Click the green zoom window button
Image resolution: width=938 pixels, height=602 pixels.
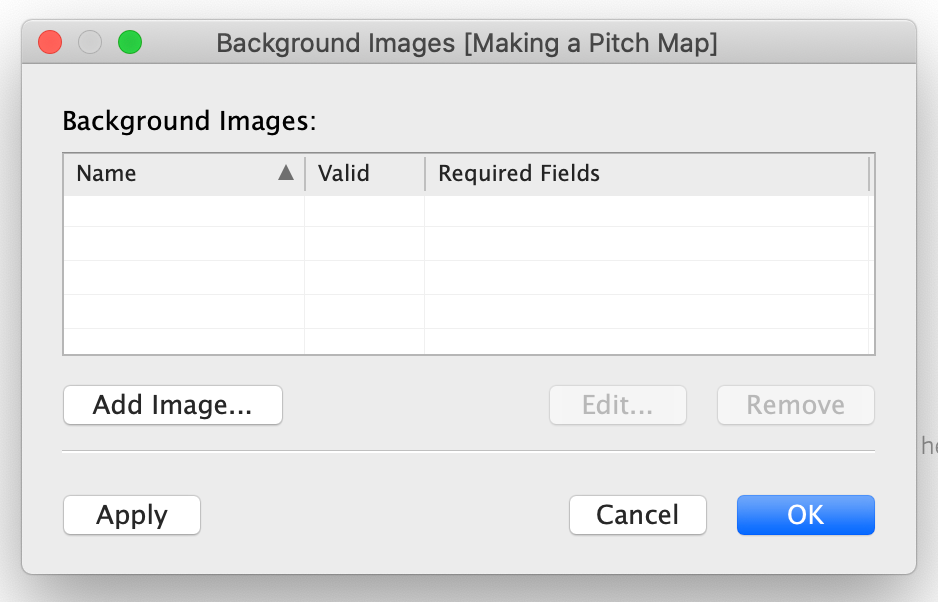click(x=130, y=42)
